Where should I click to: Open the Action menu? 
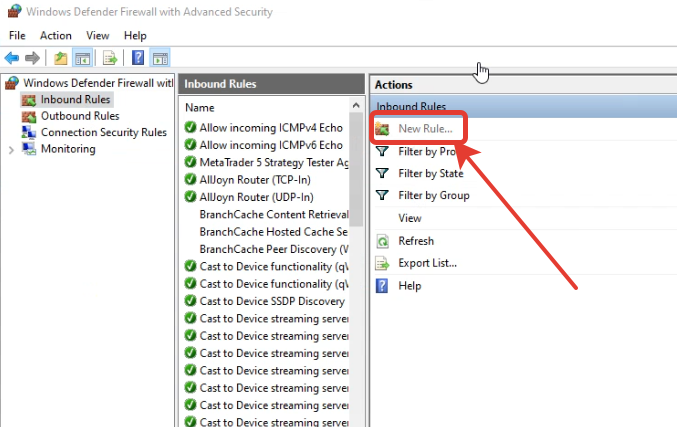[x=56, y=35]
